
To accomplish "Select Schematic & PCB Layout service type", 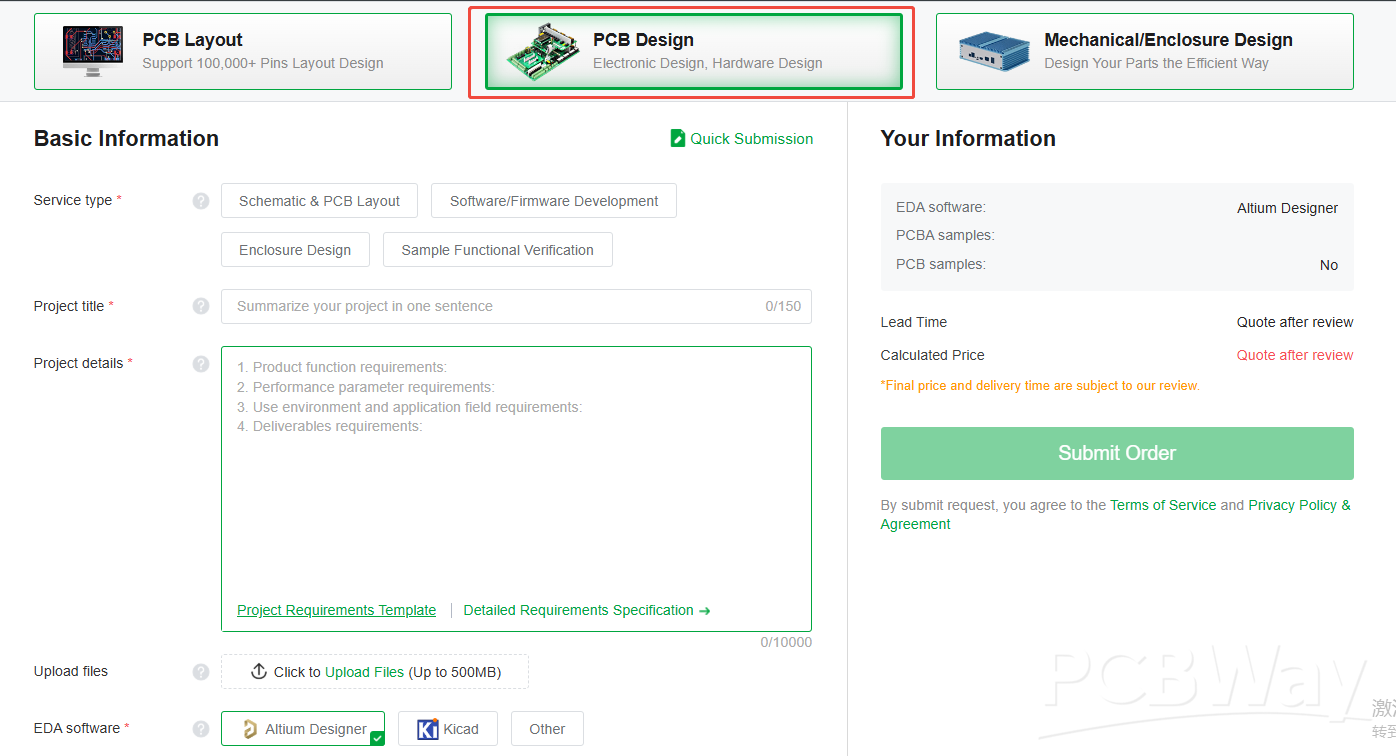I will 319,201.
